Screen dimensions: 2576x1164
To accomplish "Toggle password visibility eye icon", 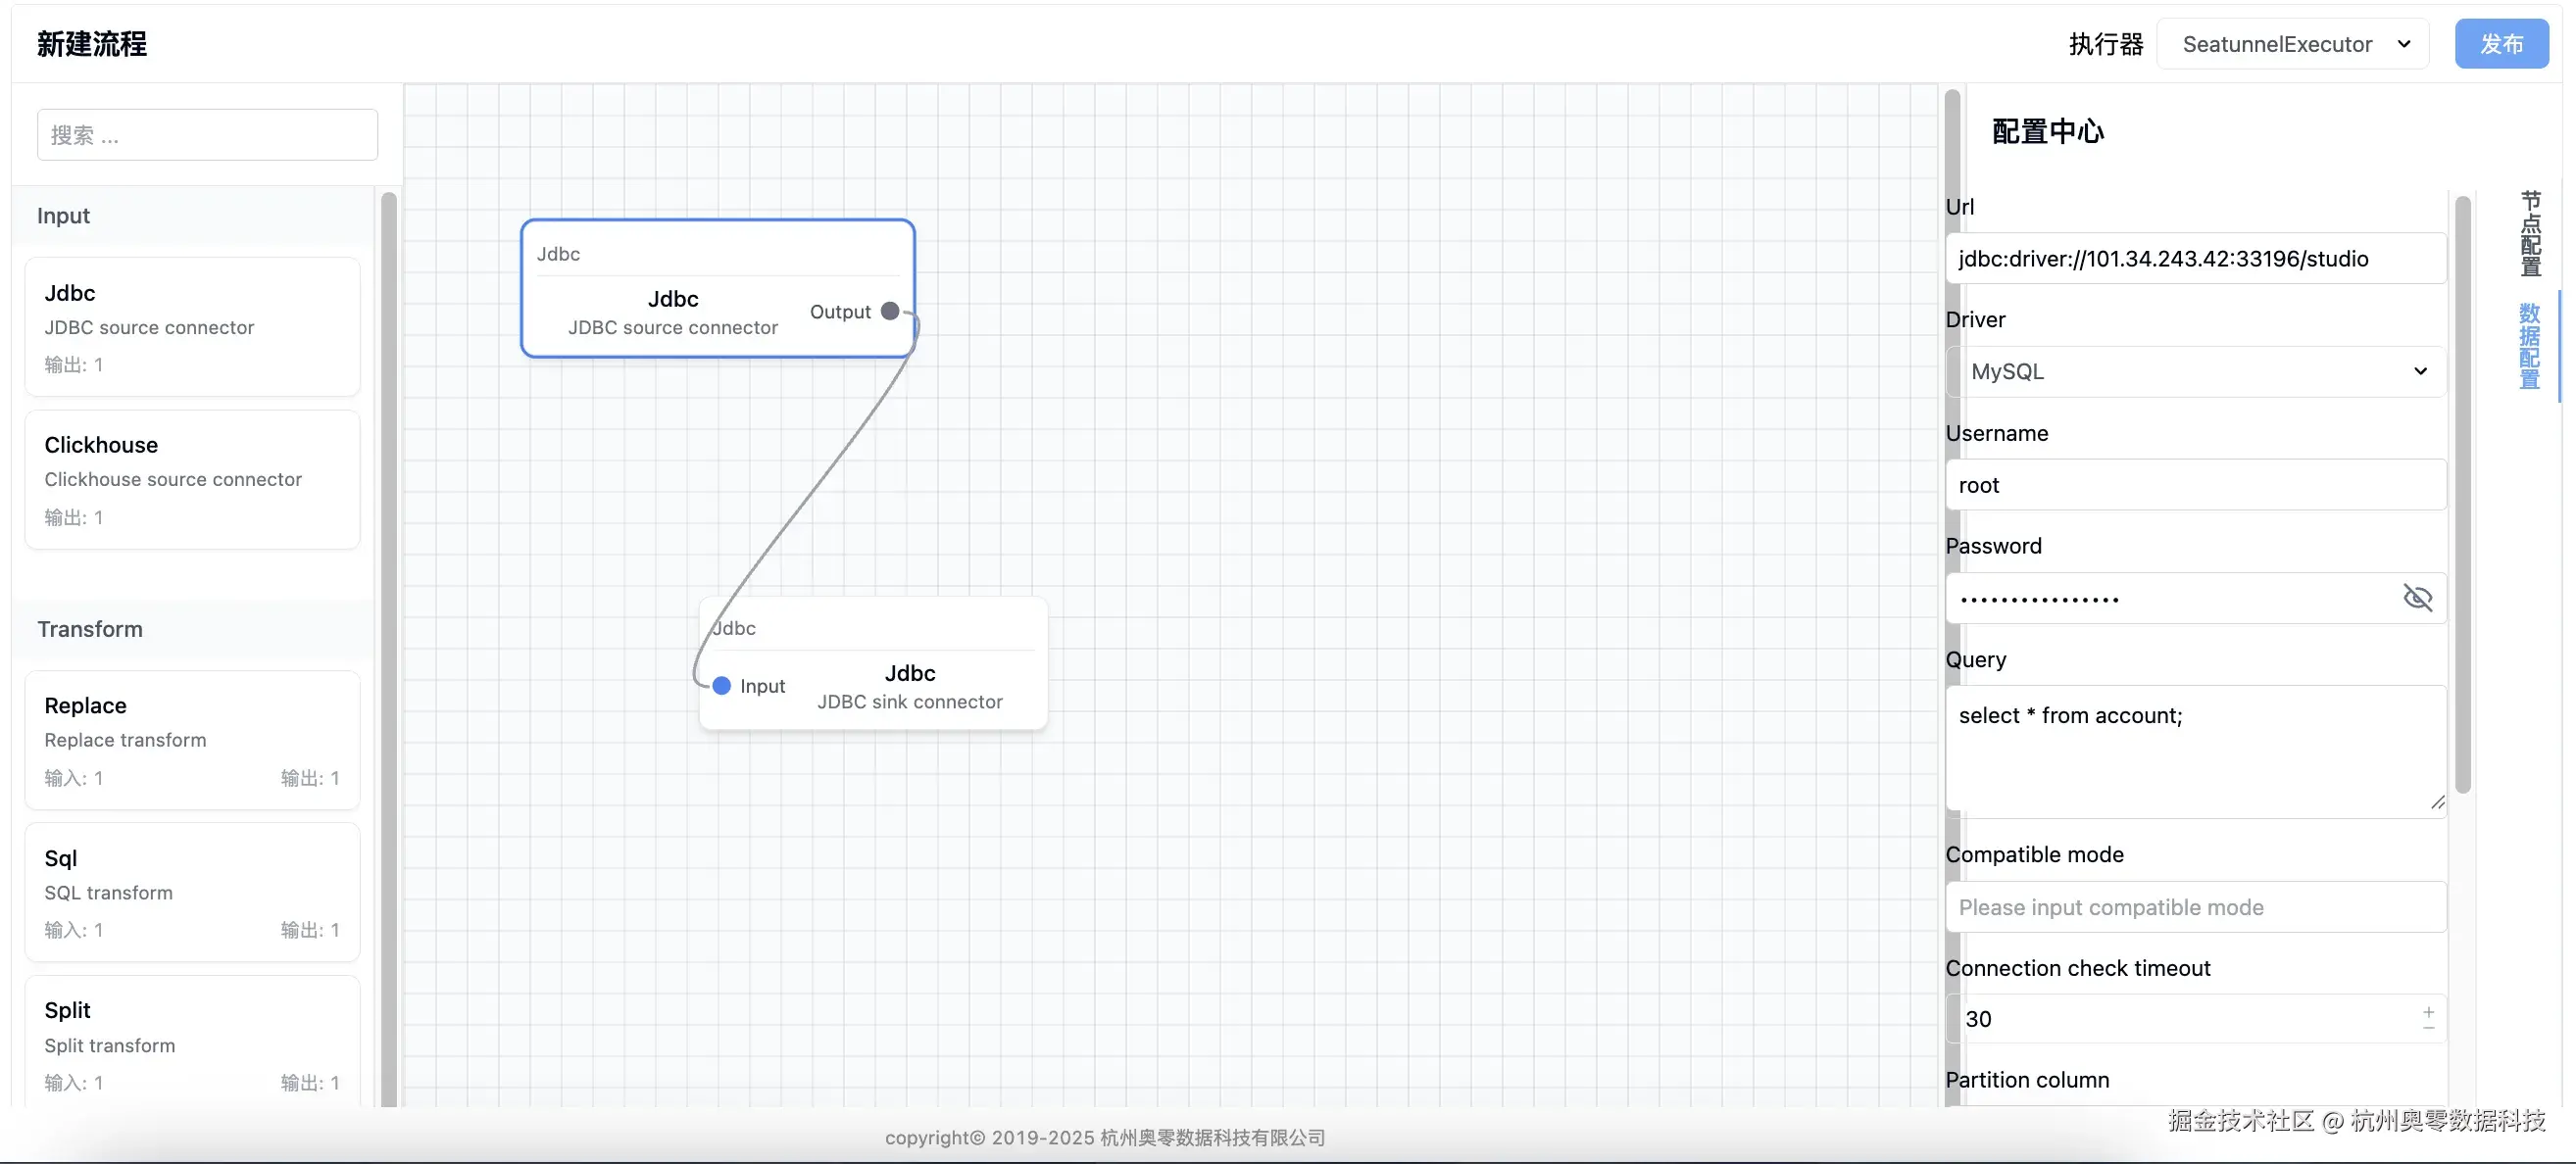I will click(x=2417, y=598).
